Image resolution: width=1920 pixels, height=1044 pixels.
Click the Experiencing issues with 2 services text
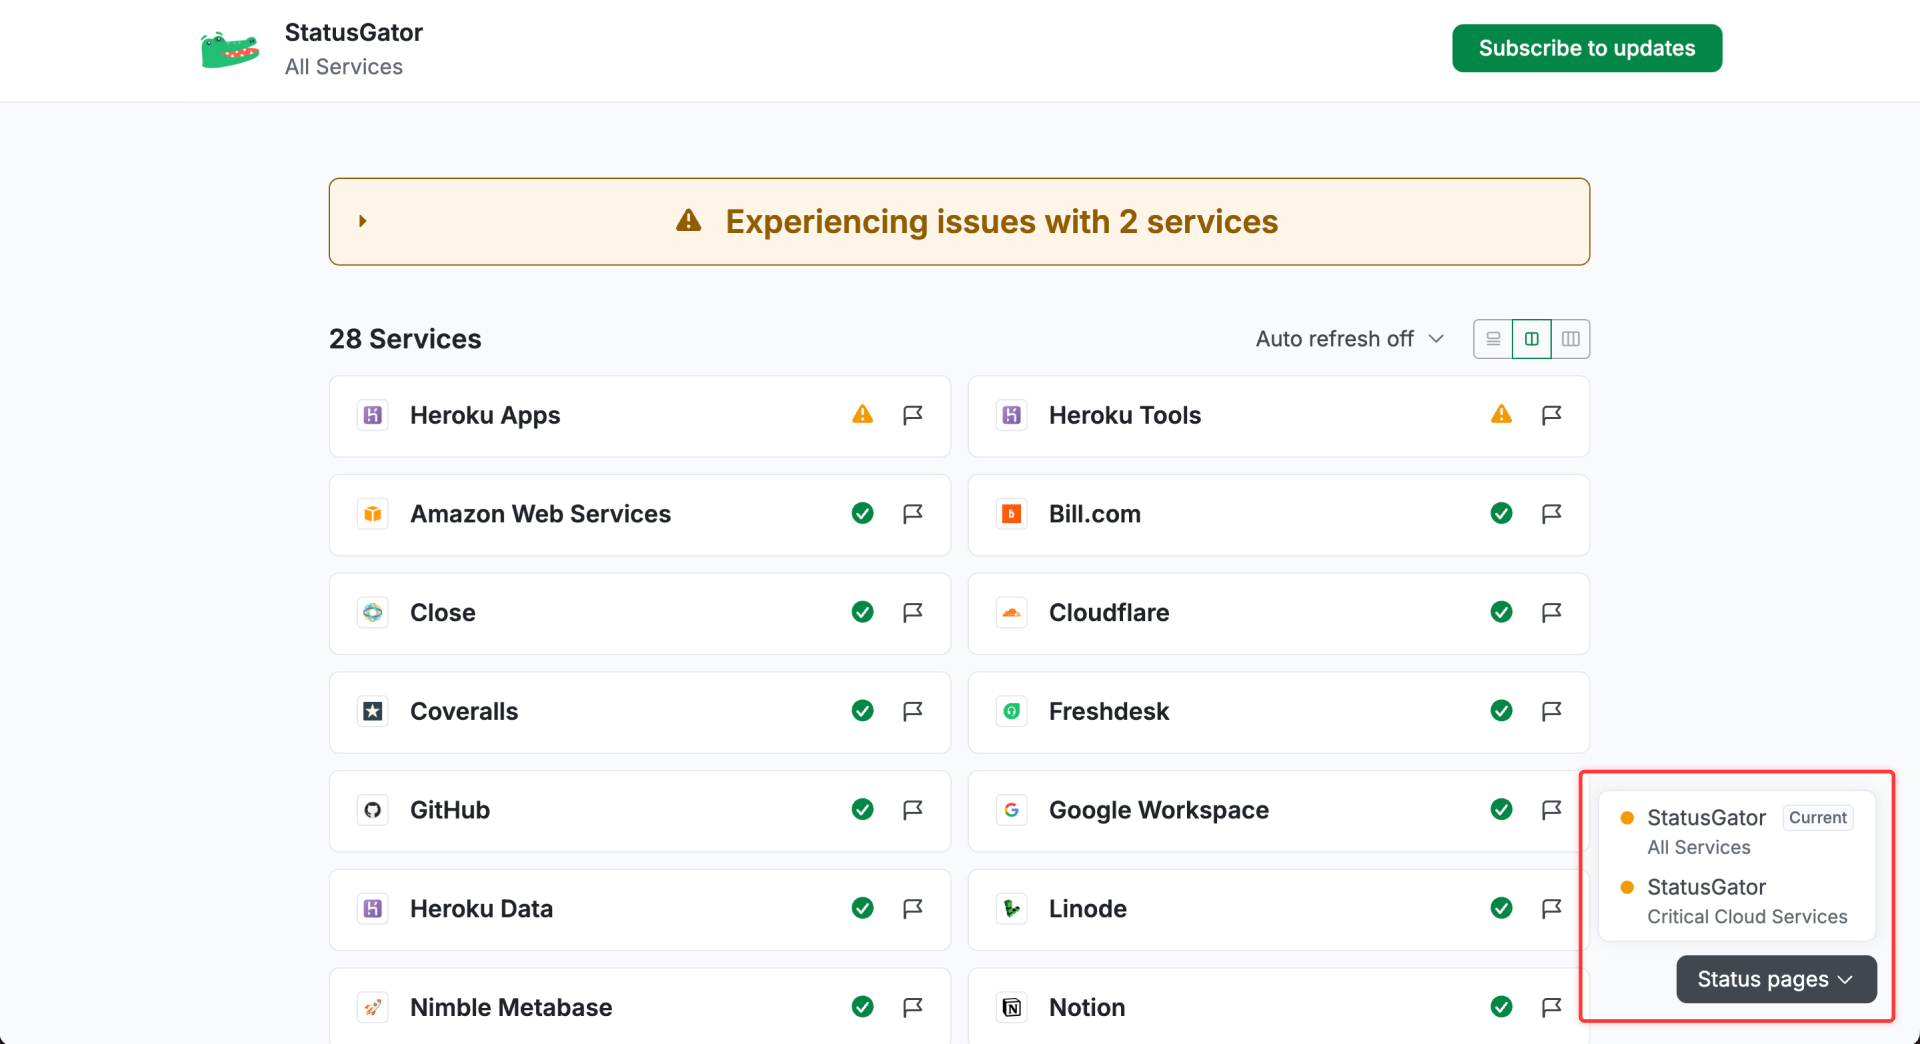point(1002,221)
